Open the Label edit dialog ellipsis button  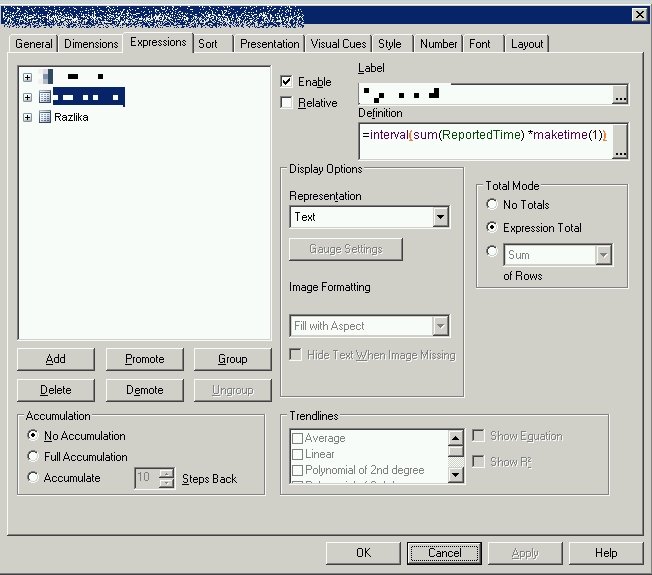click(620, 94)
